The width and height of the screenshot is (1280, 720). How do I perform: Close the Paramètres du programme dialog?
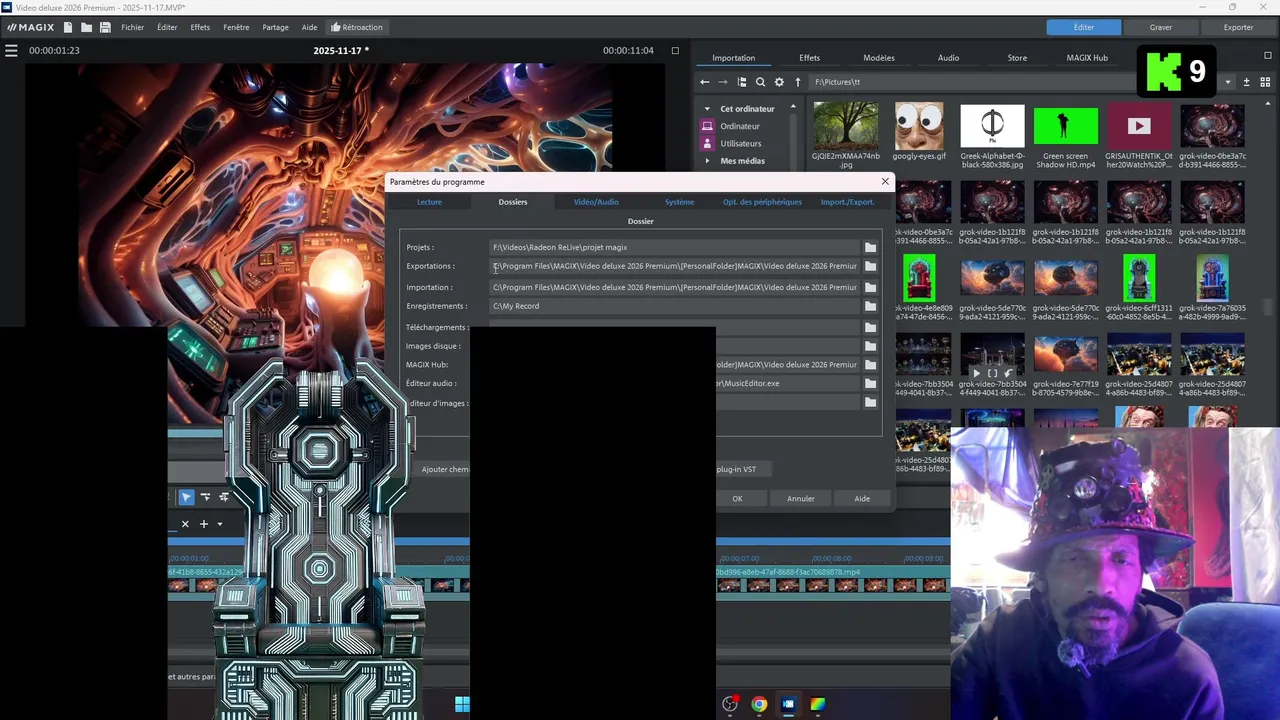tap(885, 181)
